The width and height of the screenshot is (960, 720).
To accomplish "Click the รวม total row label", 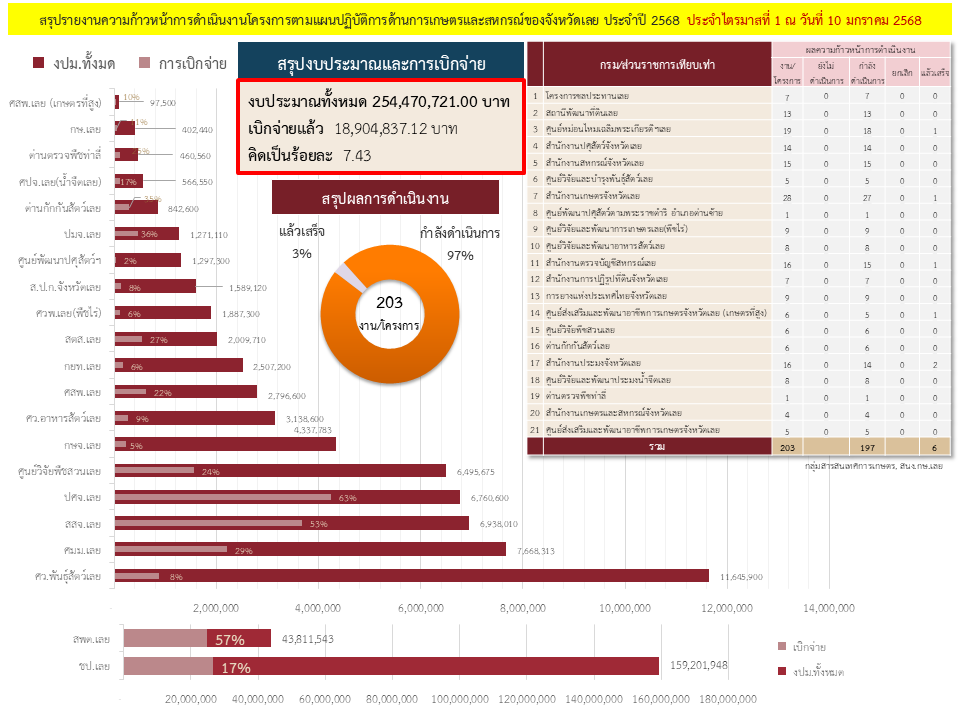I will click(657, 447).
